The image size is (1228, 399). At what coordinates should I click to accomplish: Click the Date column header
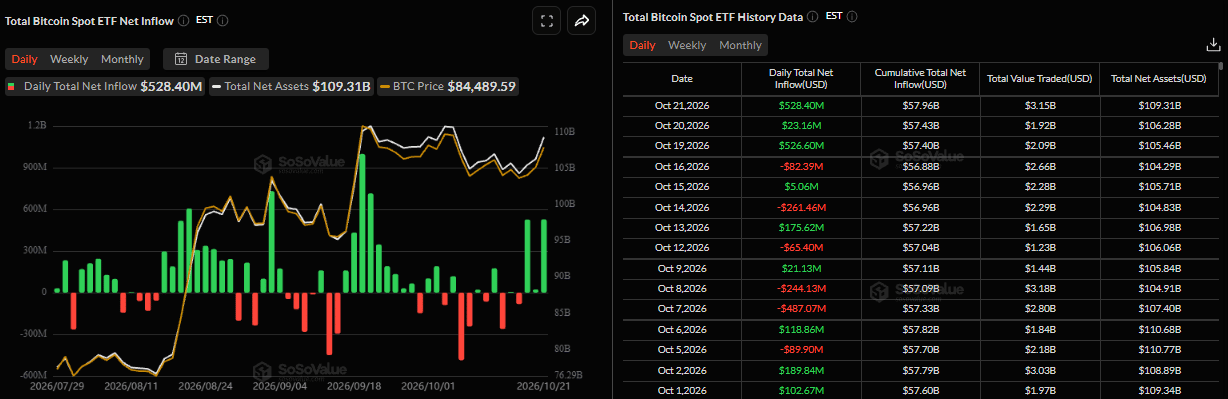coord(682,78)
